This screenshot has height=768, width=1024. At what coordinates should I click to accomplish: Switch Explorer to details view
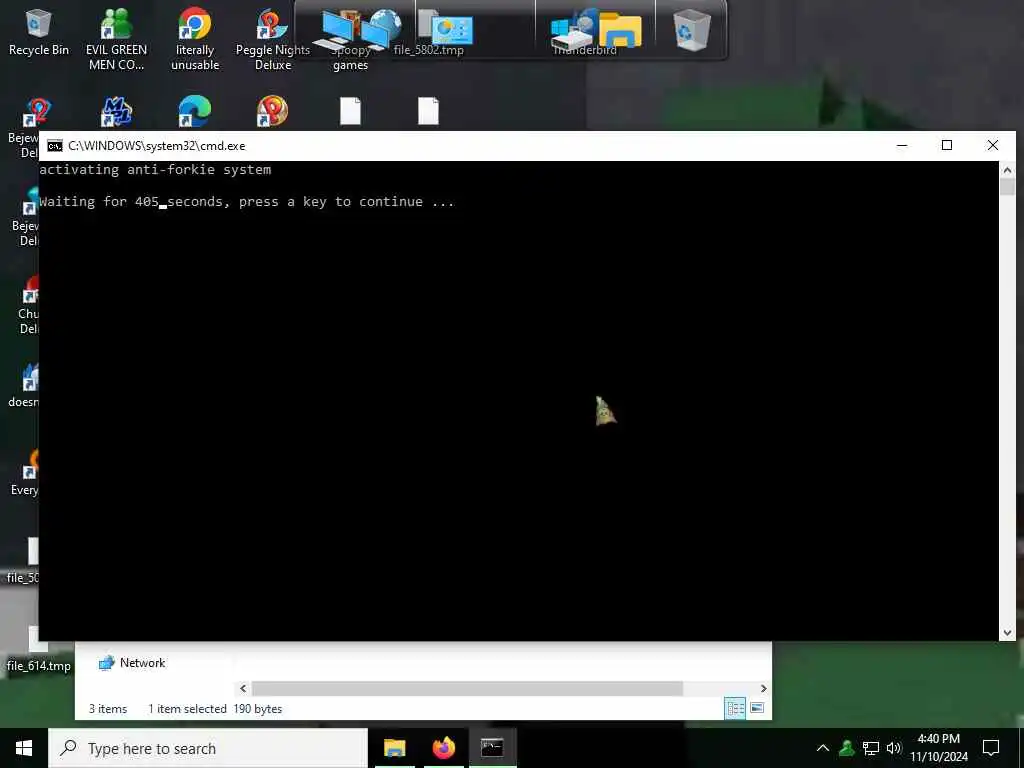click(x=735, y=708)
